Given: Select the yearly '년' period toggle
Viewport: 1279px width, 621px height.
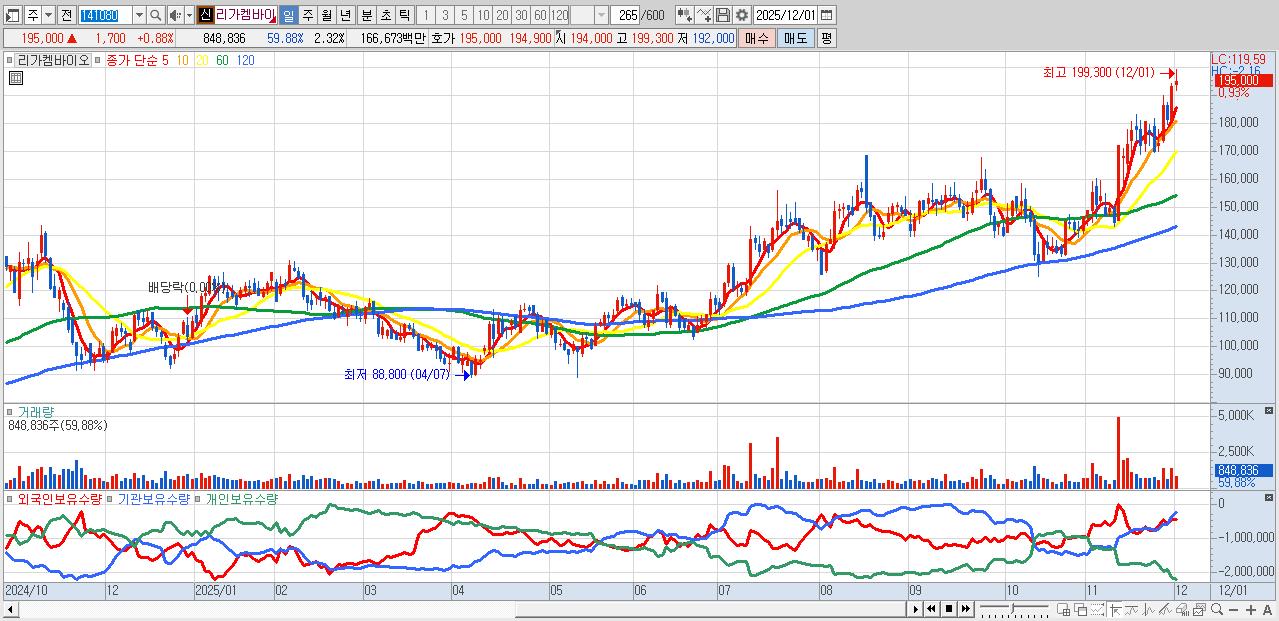Looking at the screenshot, I should click(345, 15).
